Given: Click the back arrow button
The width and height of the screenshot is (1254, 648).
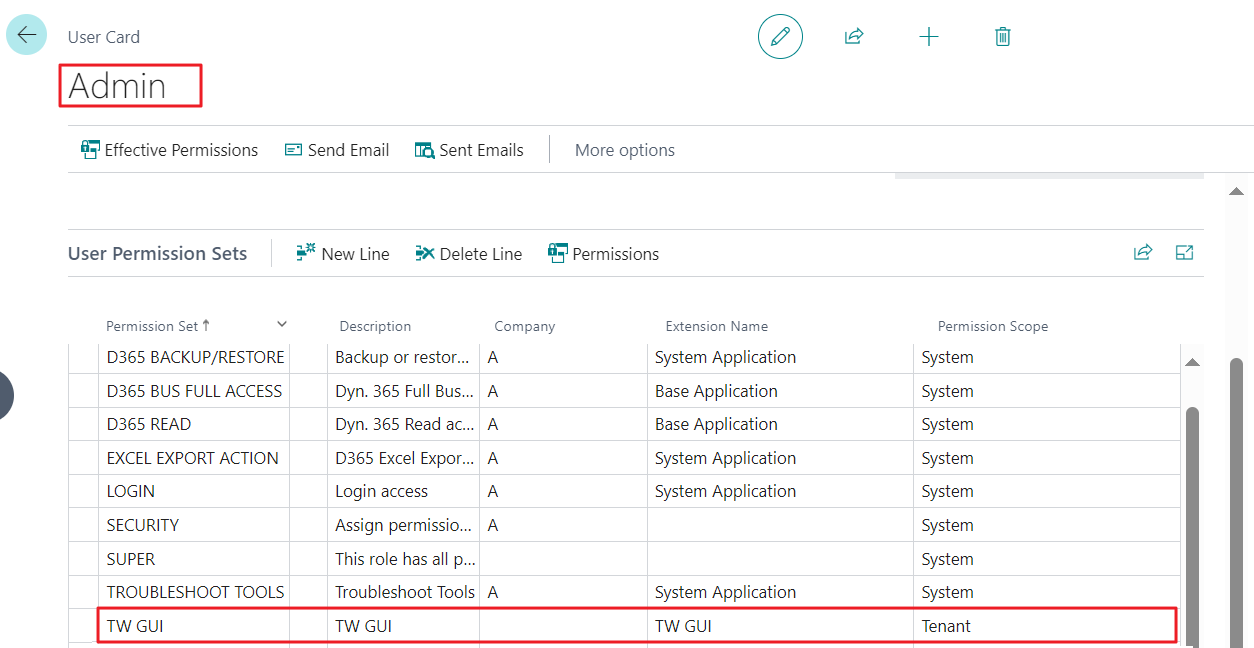Looking at the screenshot, I should 26,35.
